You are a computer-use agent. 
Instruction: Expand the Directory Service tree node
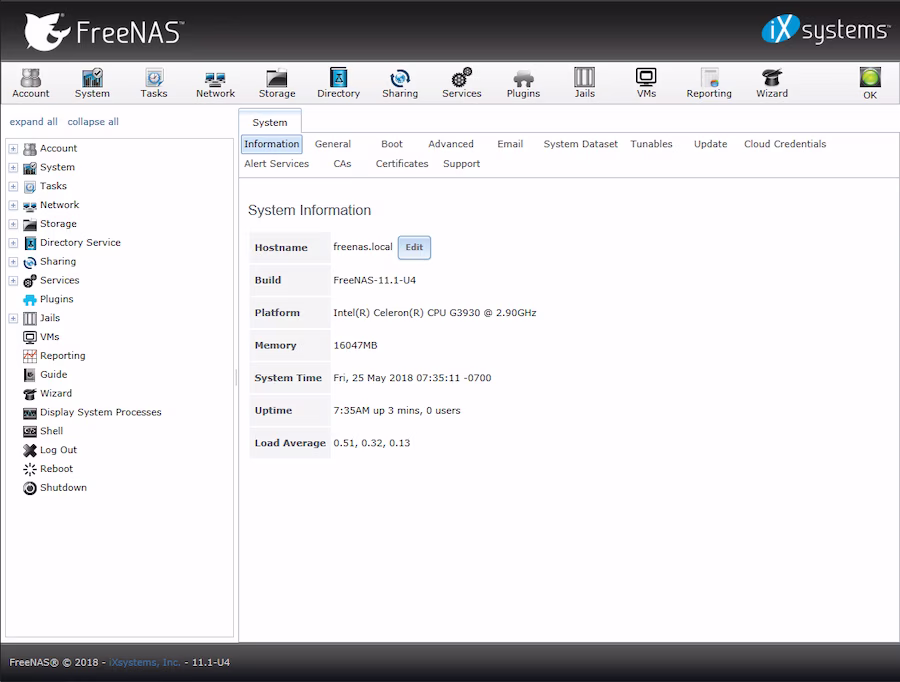point(13,243)
